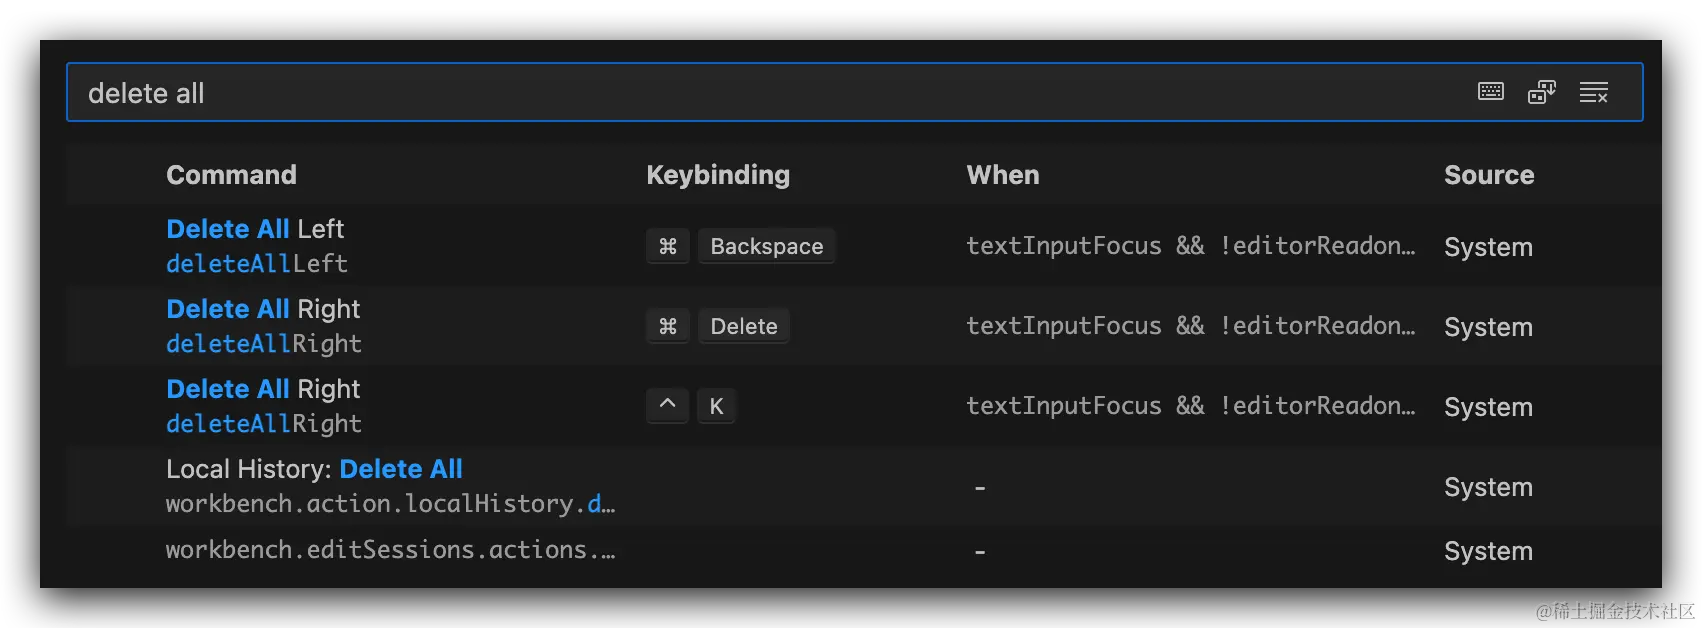Select the workbench.editSessions.actions row

390,550
